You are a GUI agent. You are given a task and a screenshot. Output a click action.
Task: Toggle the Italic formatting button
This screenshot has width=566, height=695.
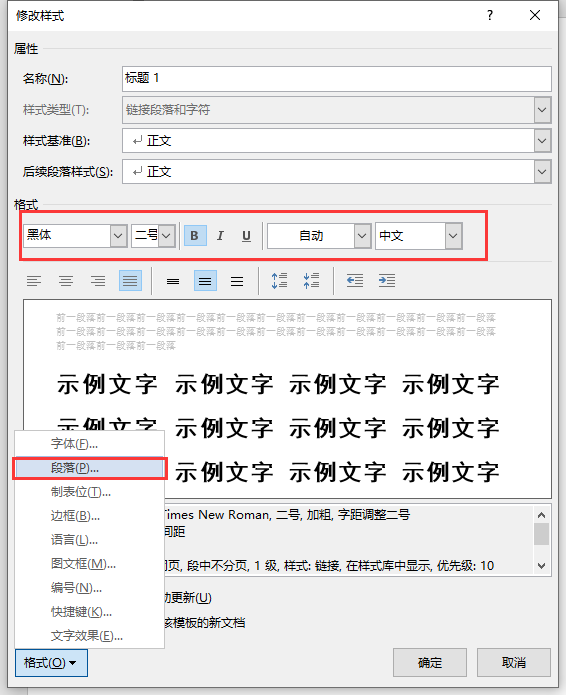coord(220,235)
